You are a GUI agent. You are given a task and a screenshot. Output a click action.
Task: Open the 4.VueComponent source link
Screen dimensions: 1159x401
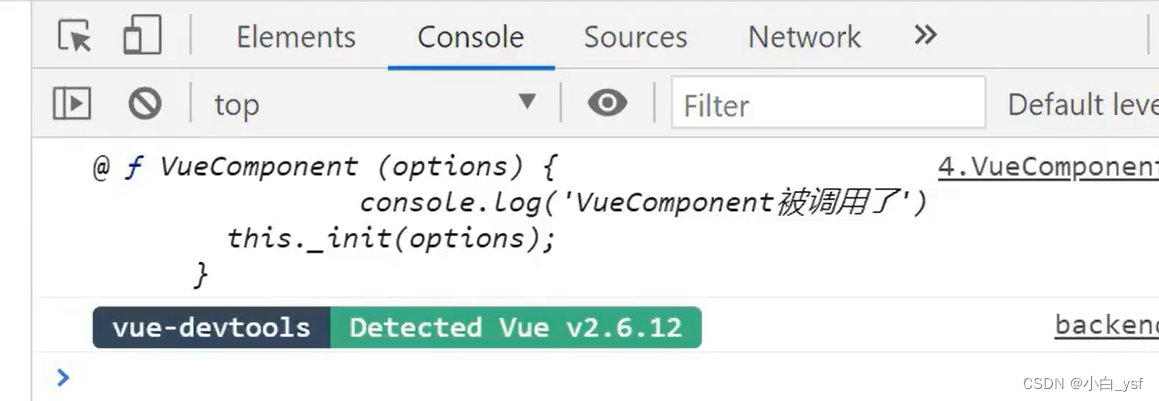(x=1048, y=168)
